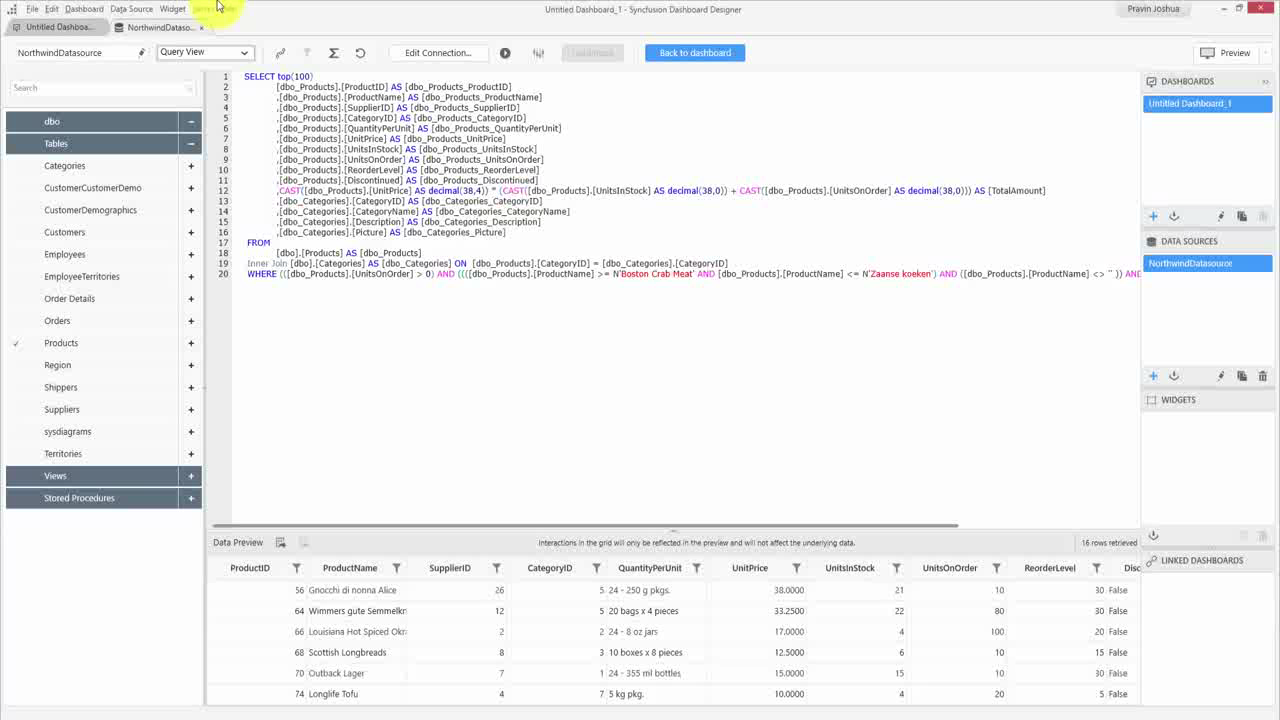The height and width of the screenshot is (720, 1280).
Task: Click the join/link tables toolbar icon
Action: pos(280,53)
